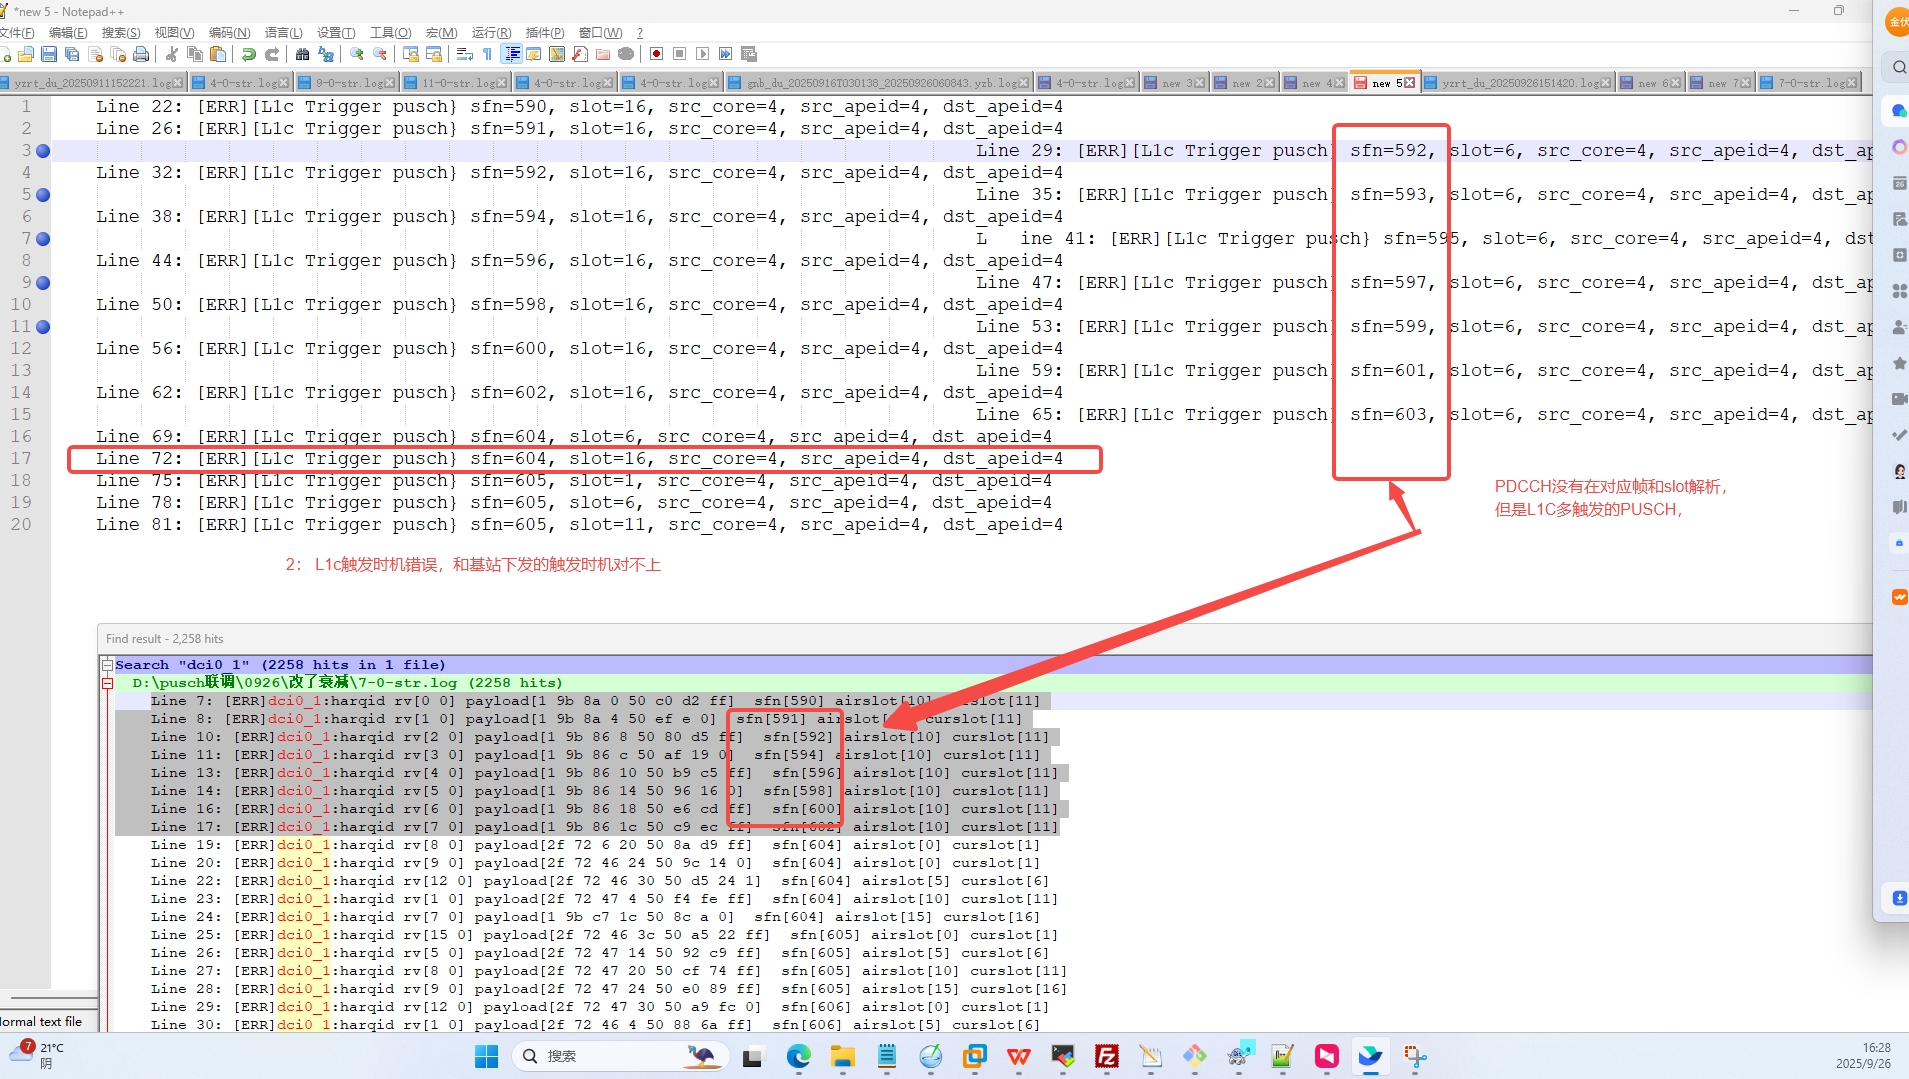Collapse the Search "dci0_1" results node
This screenshot has width=1909, height=1079.
click(107, 665)
